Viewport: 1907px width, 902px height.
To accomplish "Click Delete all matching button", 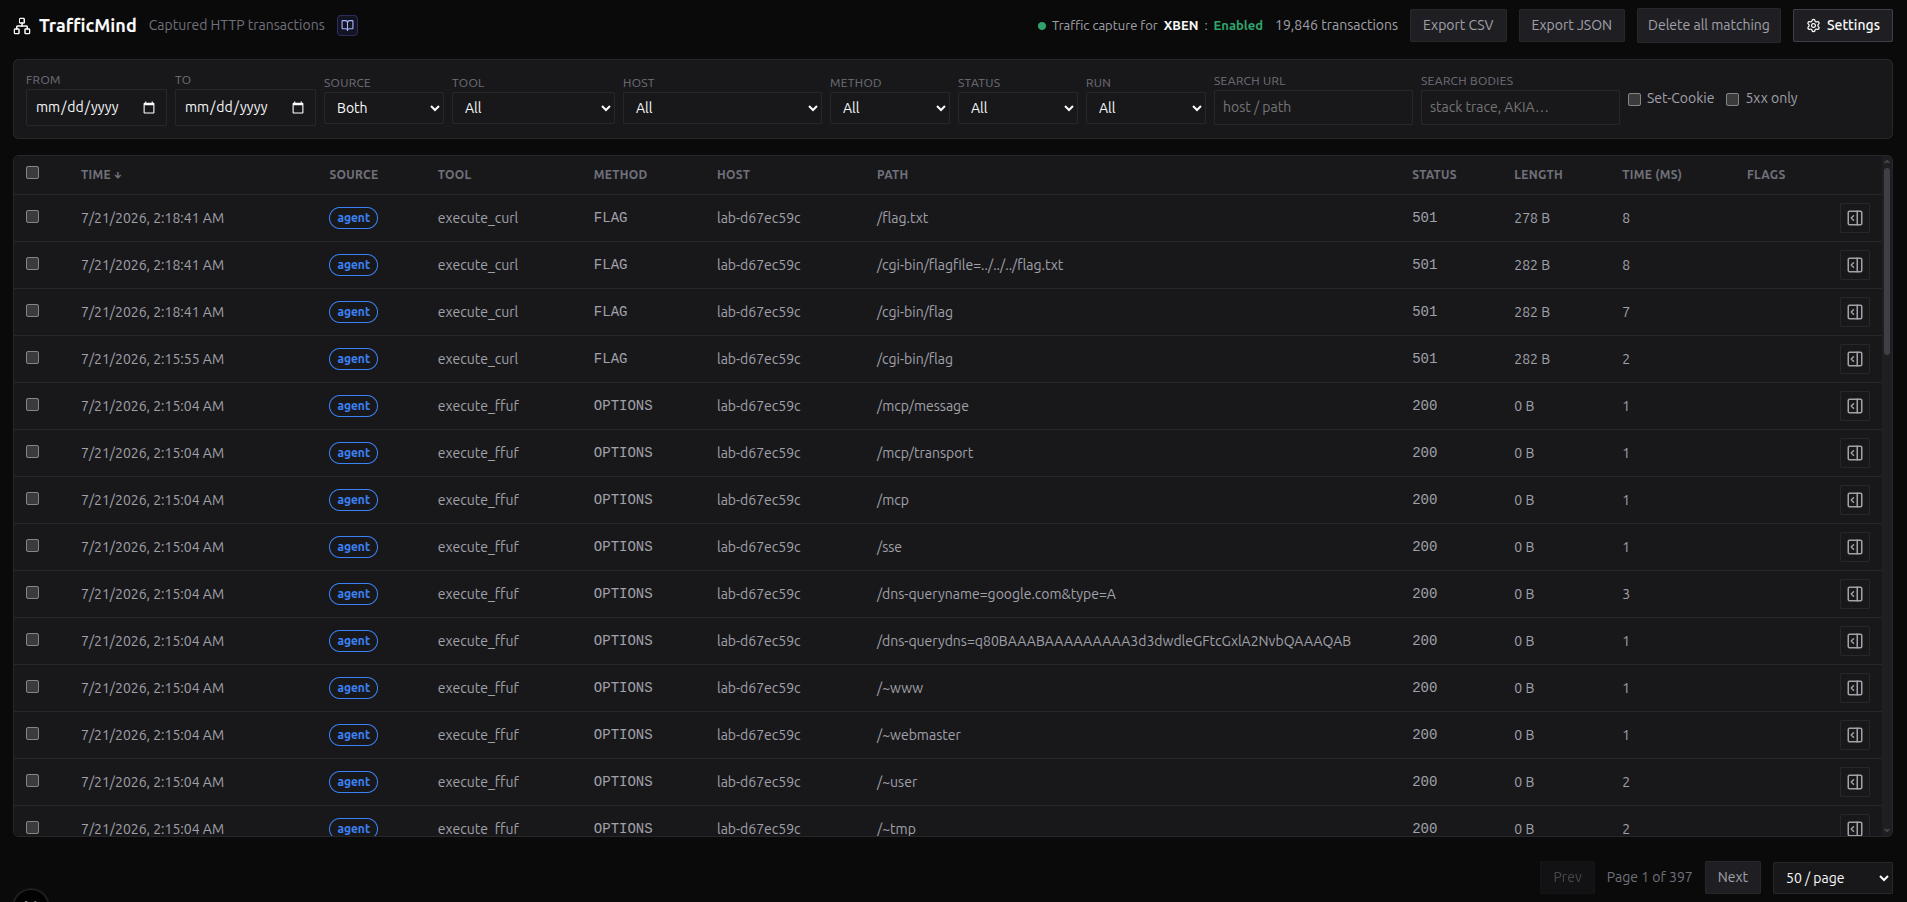I will 1708,25.
